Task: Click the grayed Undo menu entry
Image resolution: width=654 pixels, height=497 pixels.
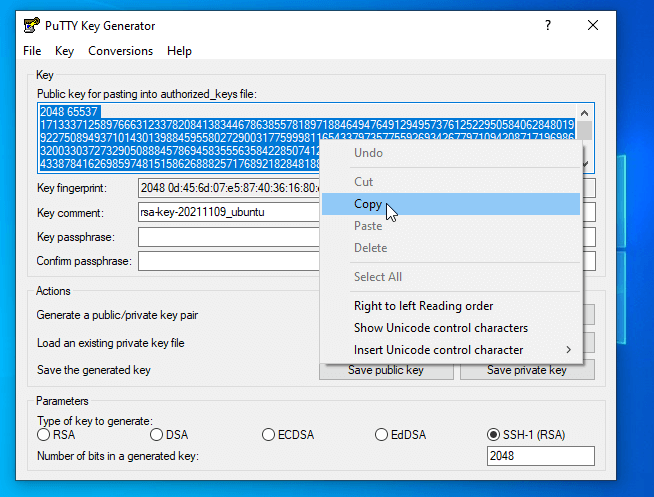Action: 451,153
